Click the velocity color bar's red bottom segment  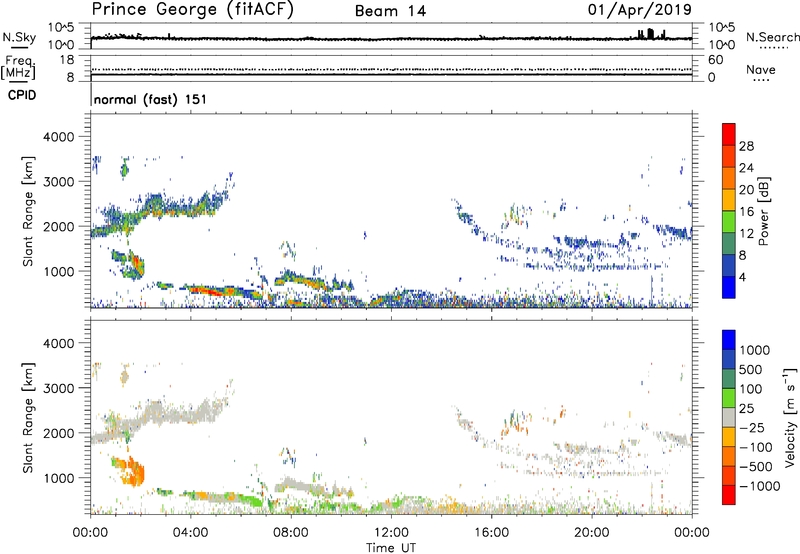coord(729,495)
